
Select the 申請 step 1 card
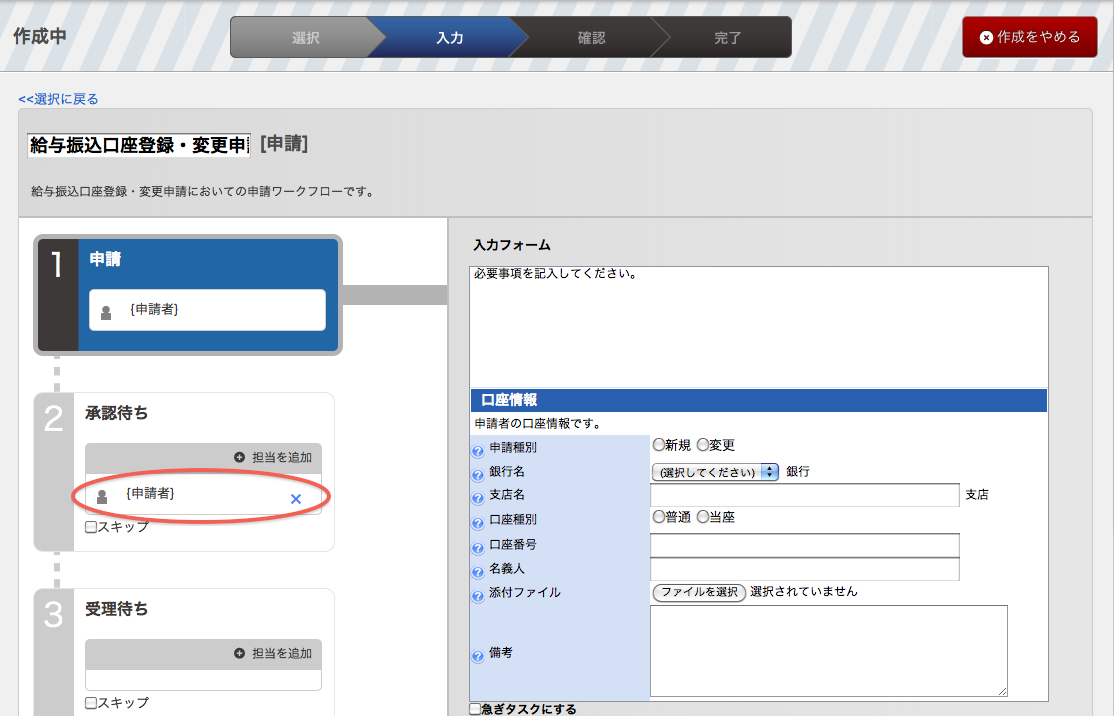pos(188,295)
